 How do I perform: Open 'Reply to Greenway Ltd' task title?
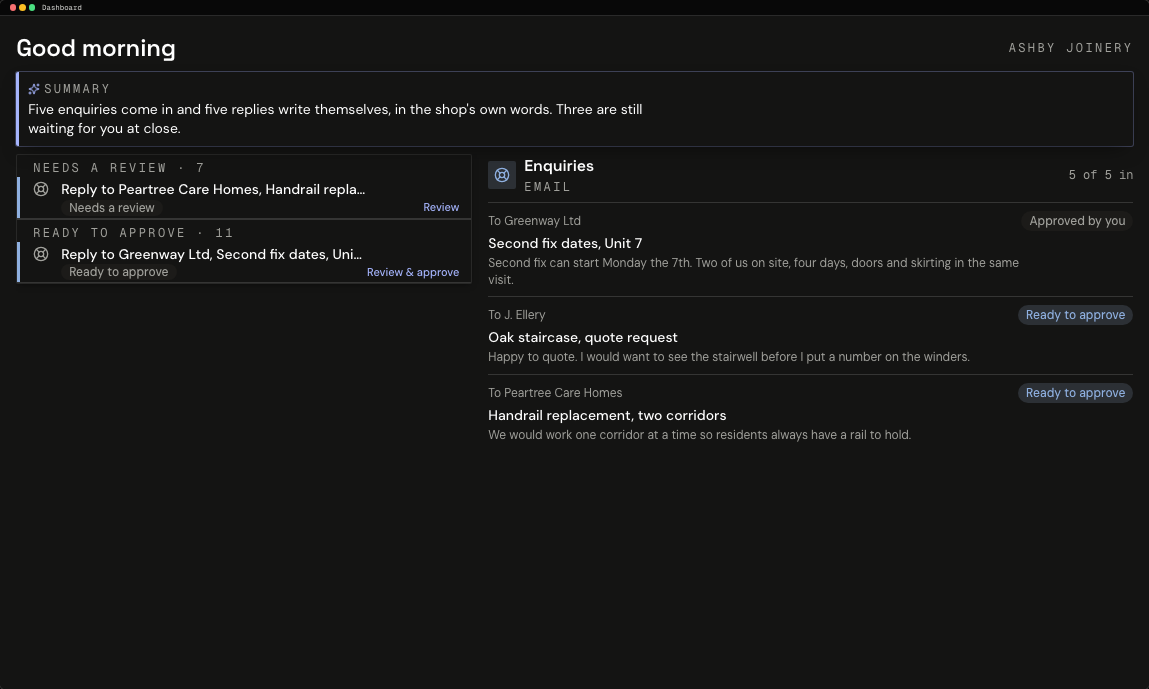click(212, 254)
